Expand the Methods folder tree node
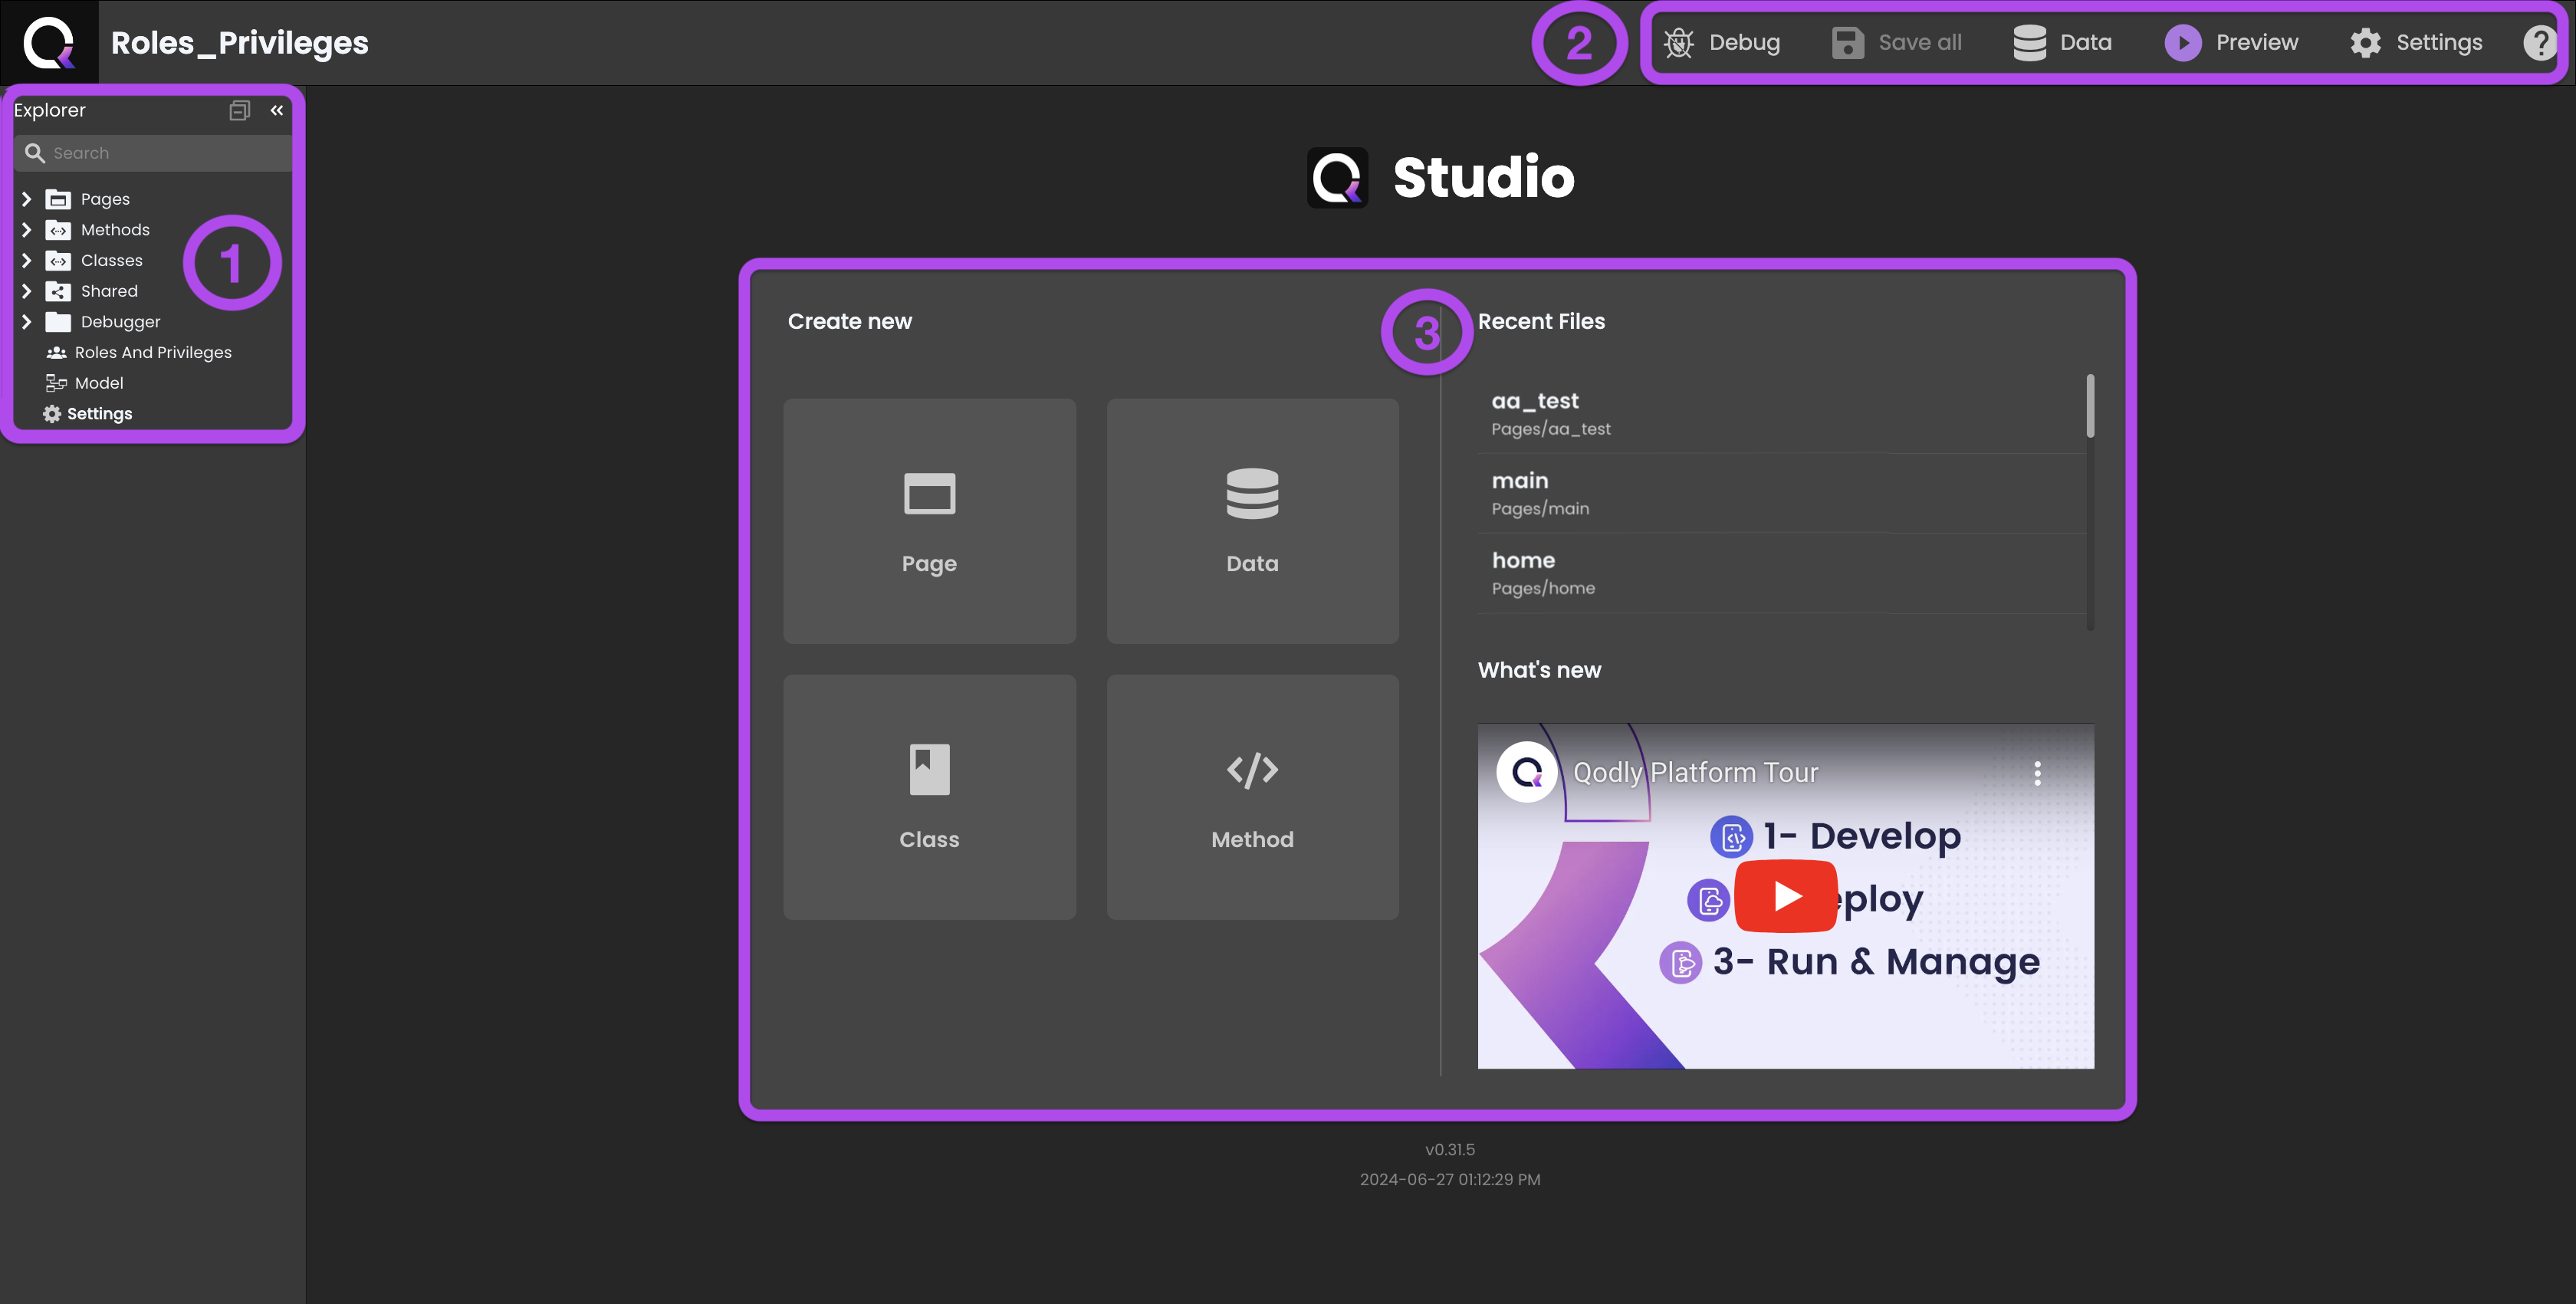The width and height of the screenshot is (2576, 1304). point(27,230)
